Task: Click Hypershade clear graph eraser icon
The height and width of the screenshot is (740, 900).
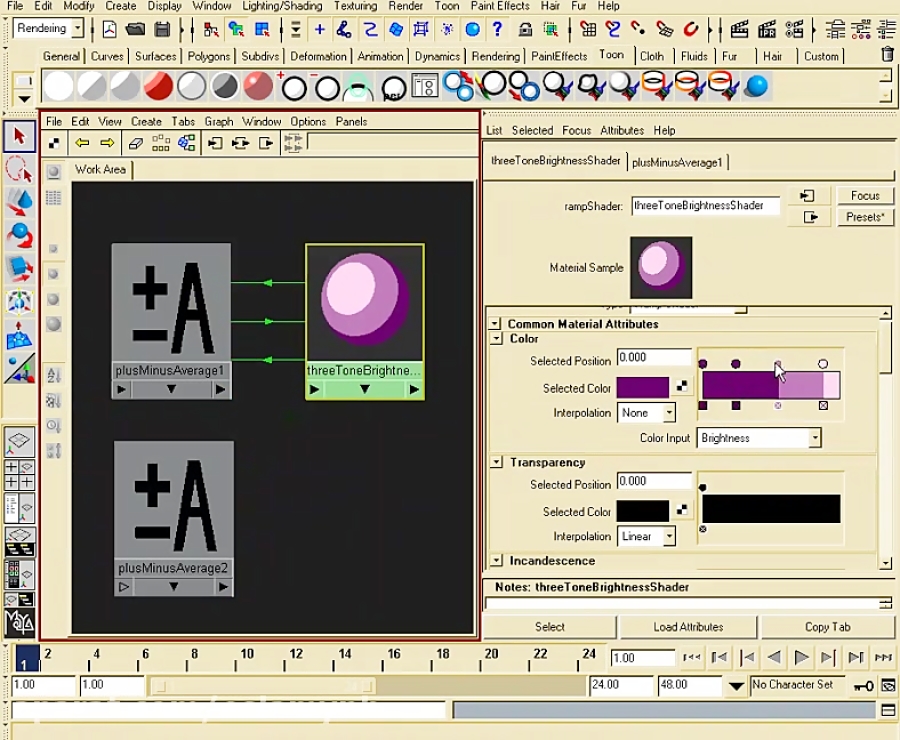Action: click(136, 144)
